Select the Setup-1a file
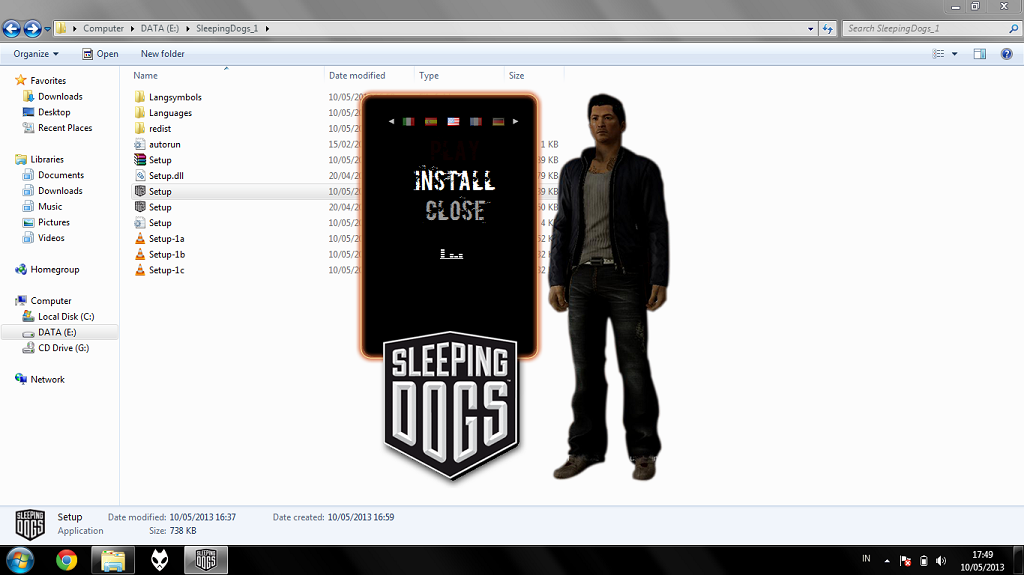This screenshot has width=1024, height=575. pos(167,238)
